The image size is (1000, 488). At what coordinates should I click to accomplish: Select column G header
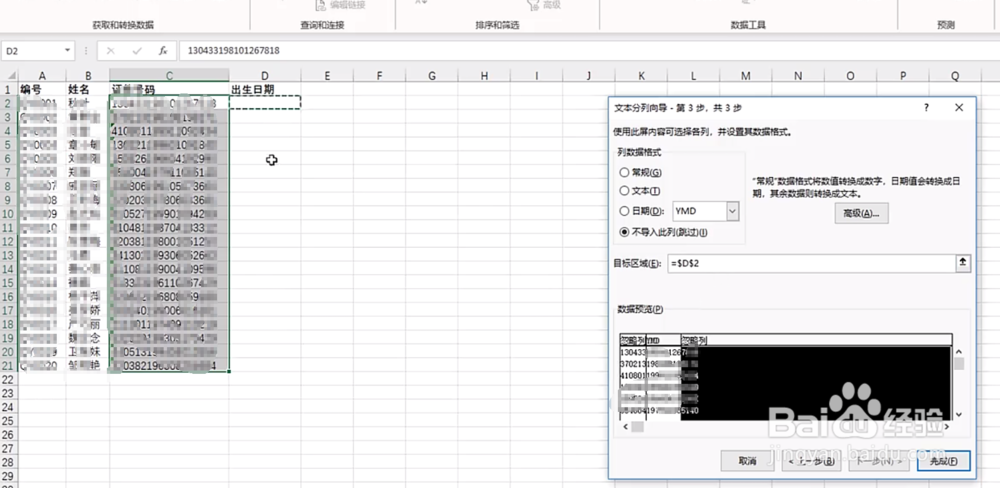432,76
